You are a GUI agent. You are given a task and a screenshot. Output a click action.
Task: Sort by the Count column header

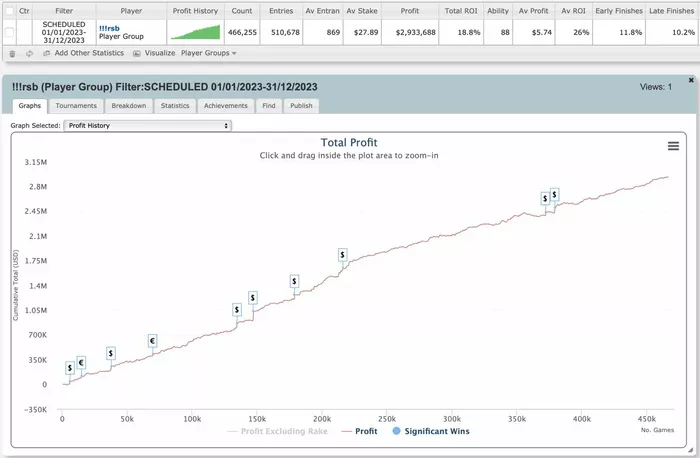coord(242,11)
